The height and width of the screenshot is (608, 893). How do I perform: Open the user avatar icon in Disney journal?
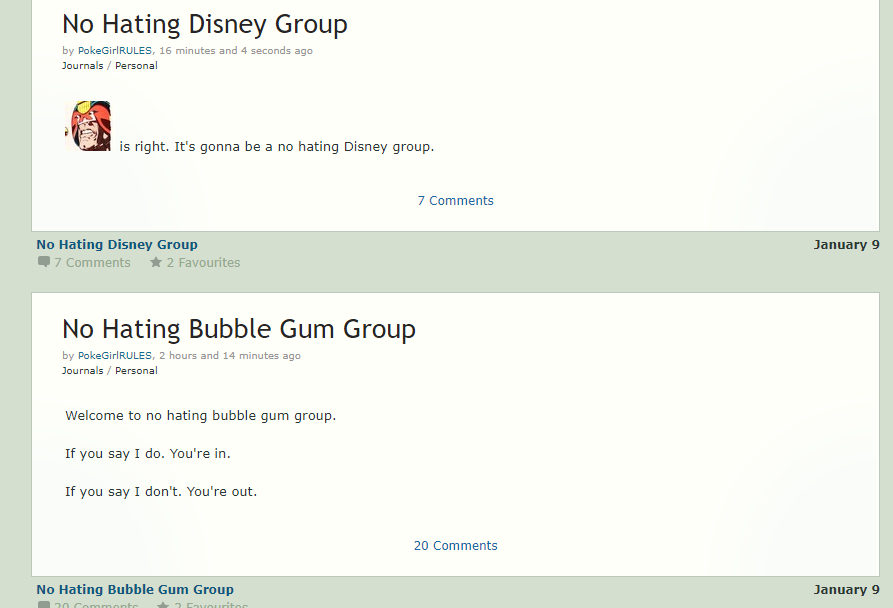click(88, 126)
